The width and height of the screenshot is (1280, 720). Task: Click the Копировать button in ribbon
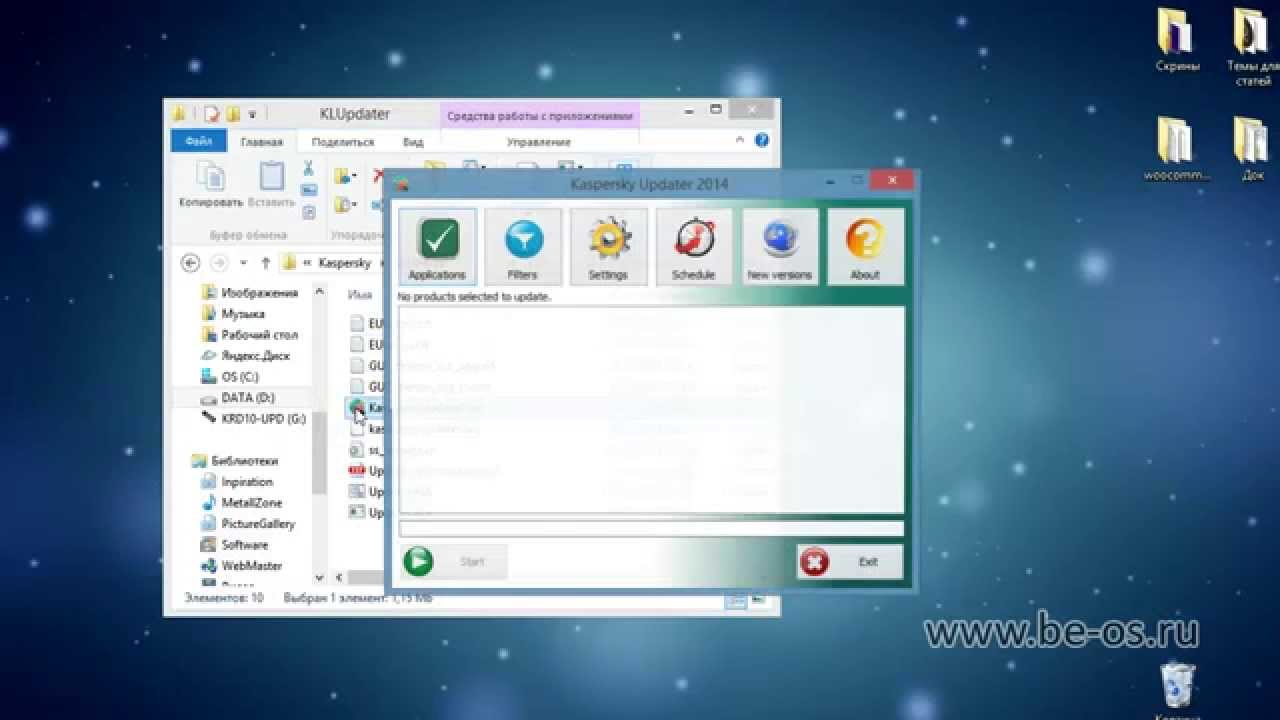pos(211,185)
